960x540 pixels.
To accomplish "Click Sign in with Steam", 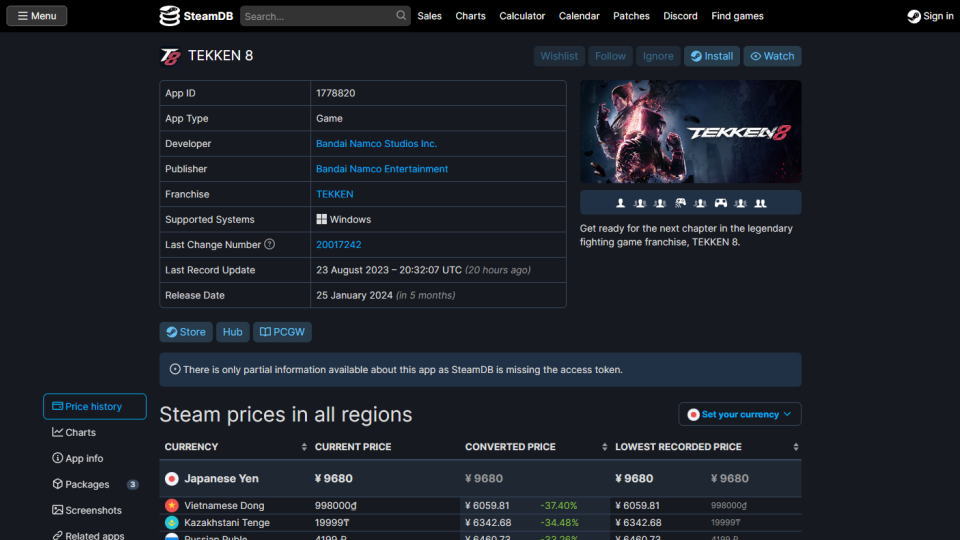I will pos(930,16).
